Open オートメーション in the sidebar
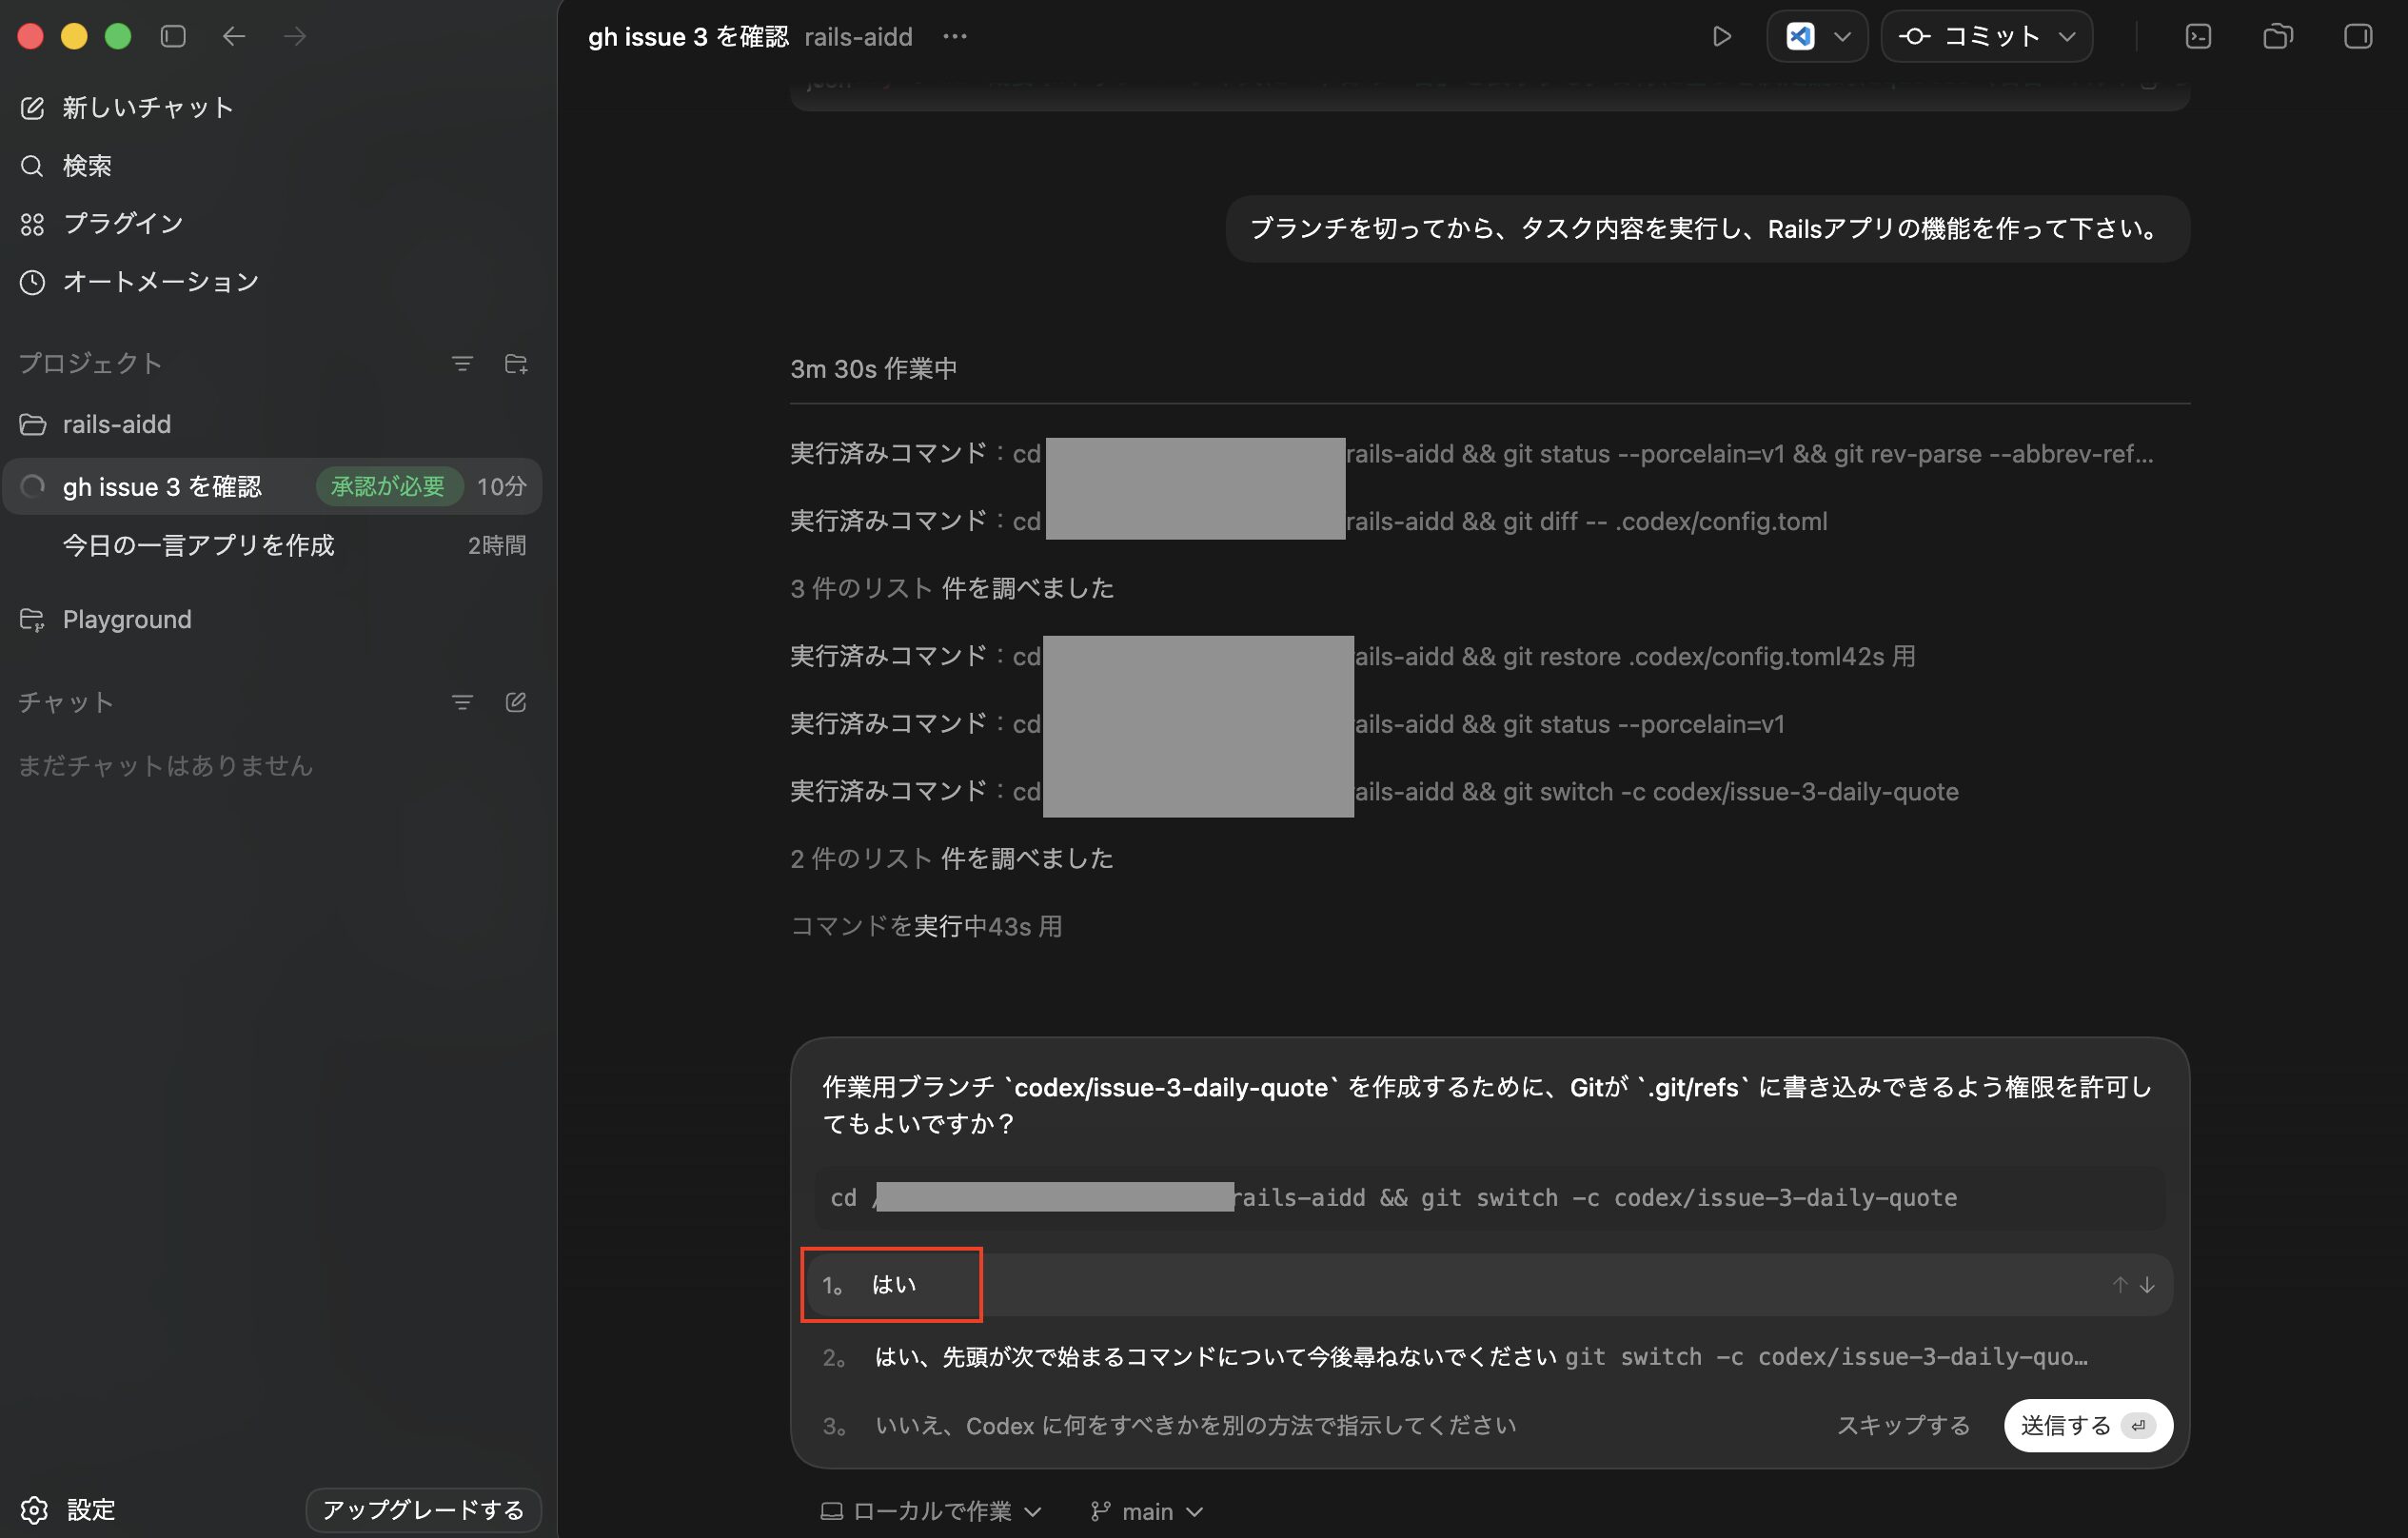Image resolution: width=2408 pixels, height=1538 pixels. (160, 282)
